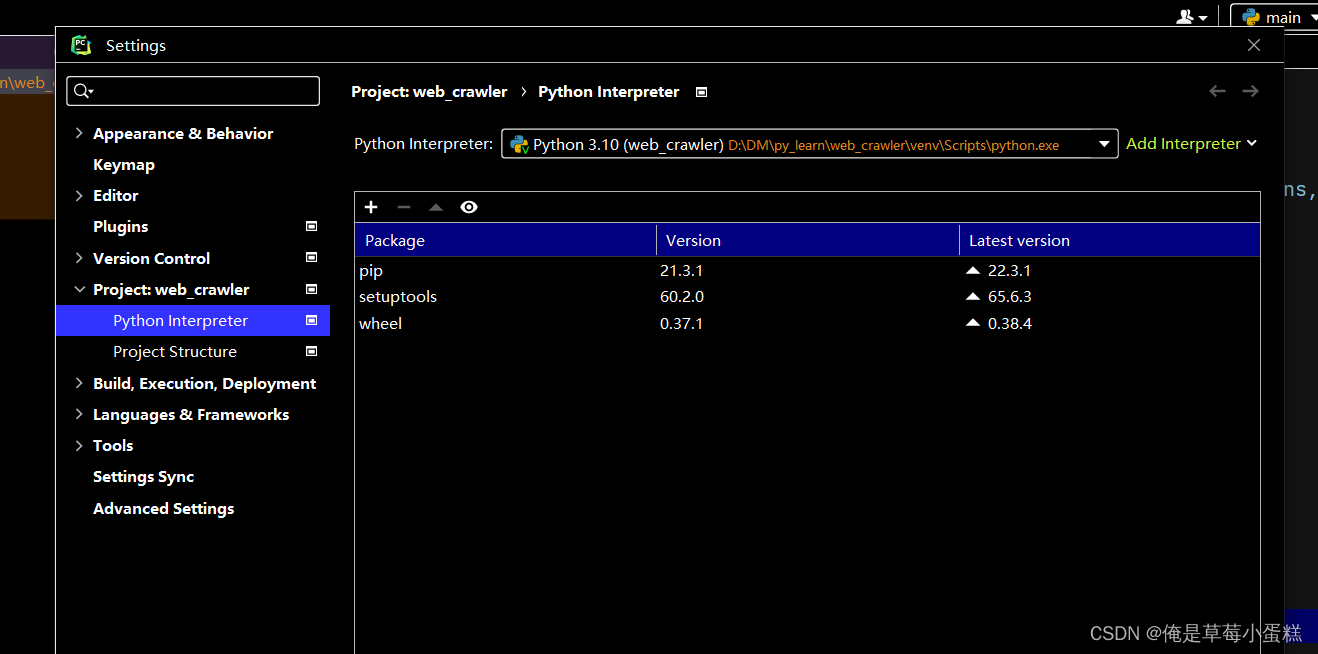1318x654 pixels.
Task: Click the project-level icon on the Plugins row
Action: click(x=311, y=227)
